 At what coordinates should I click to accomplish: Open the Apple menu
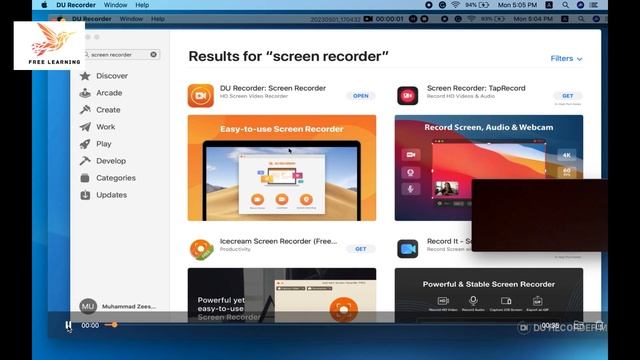point(44,5)
